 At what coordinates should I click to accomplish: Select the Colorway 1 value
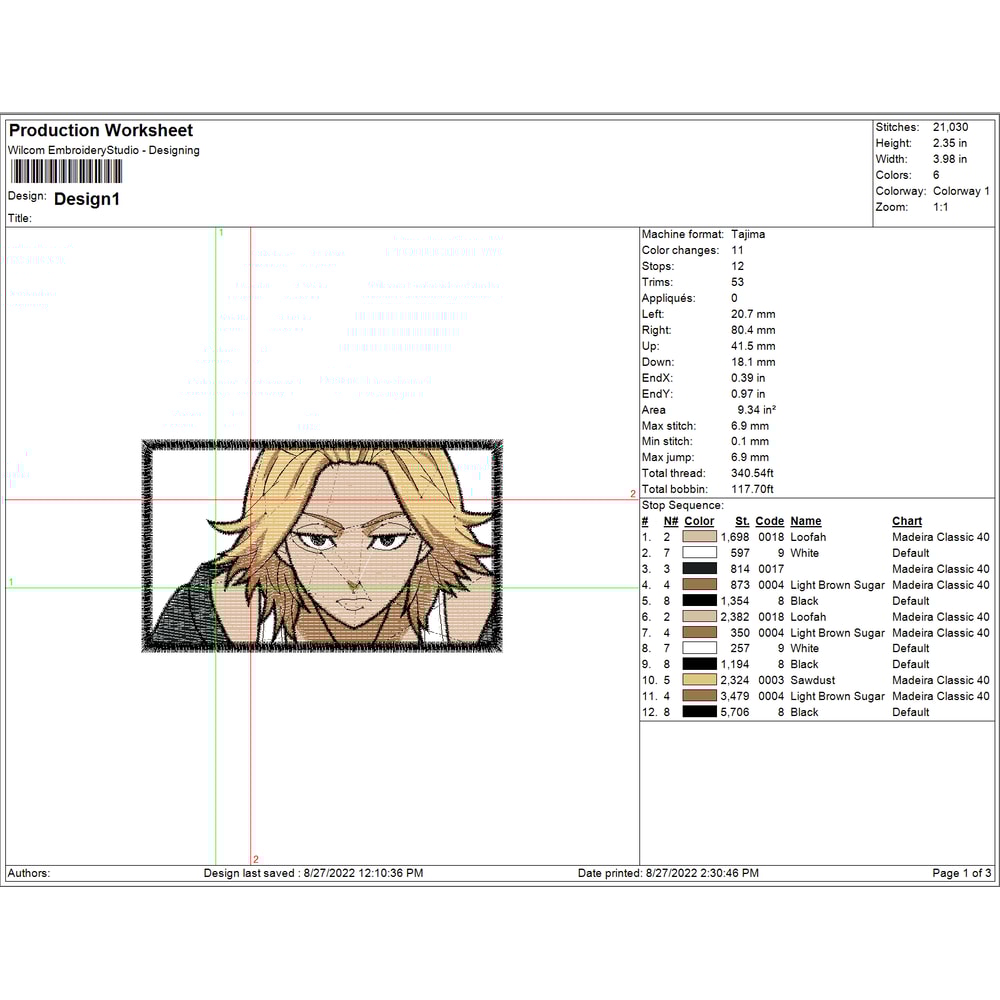959,191
